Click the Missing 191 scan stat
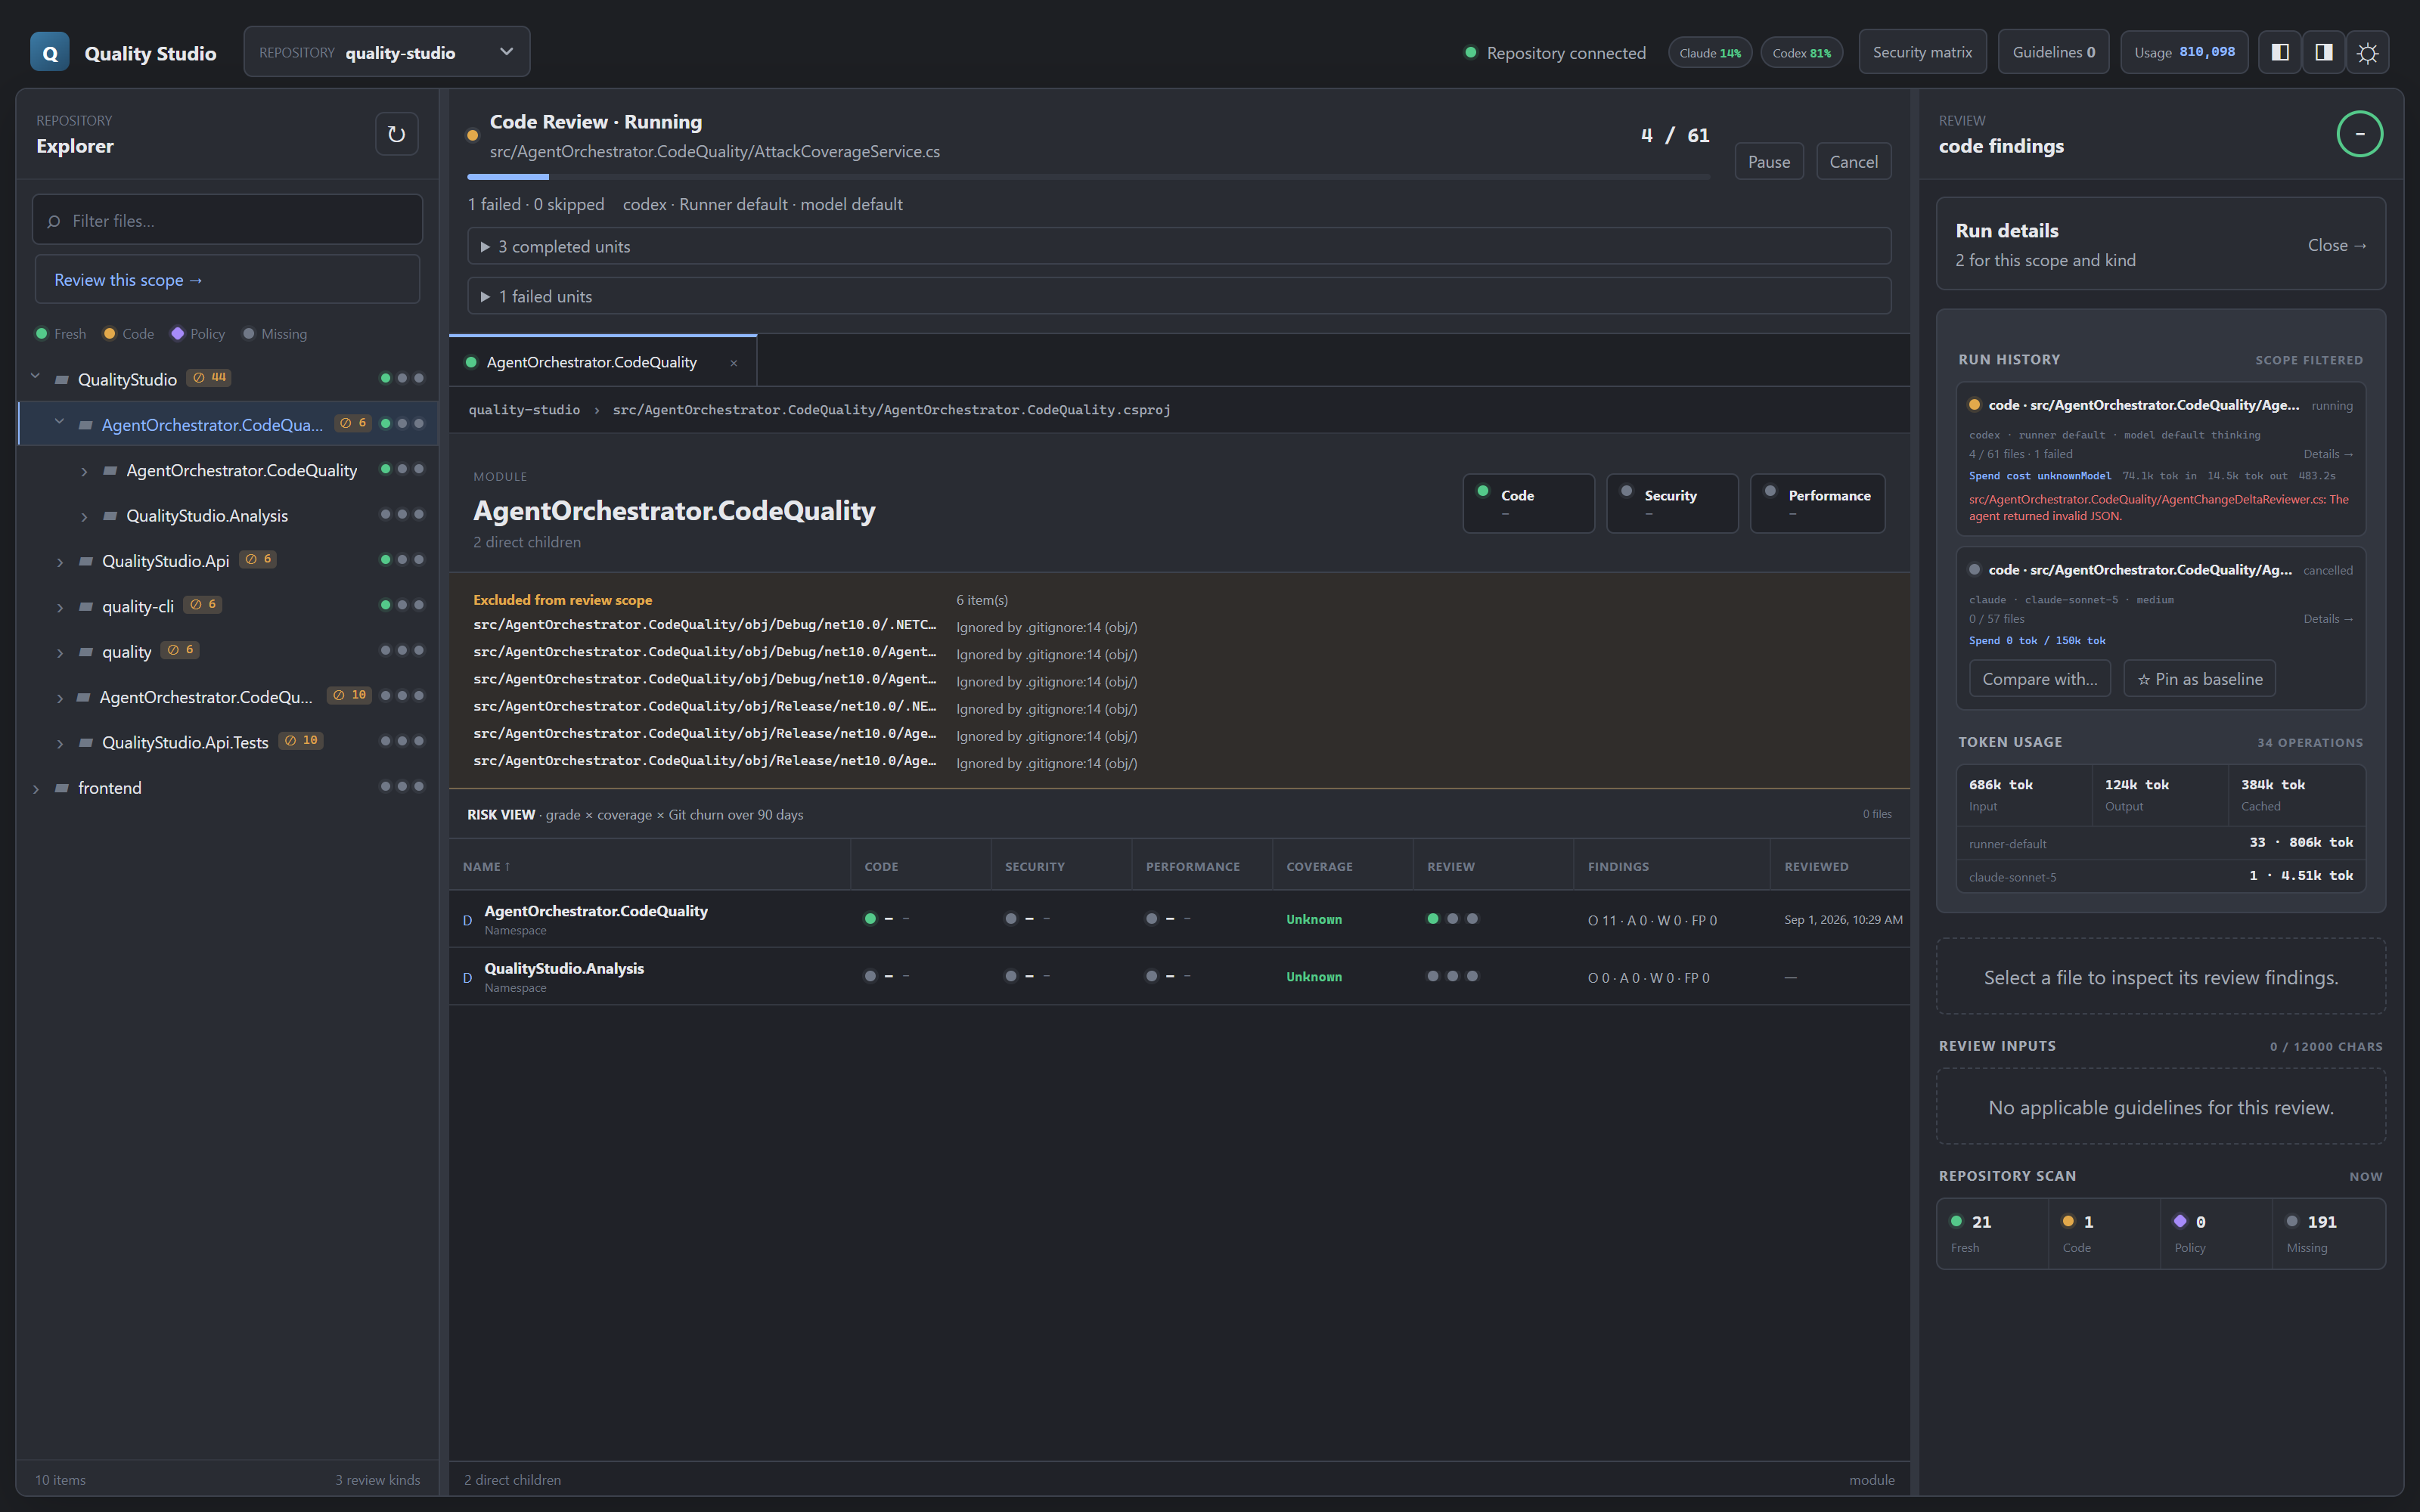Screen dimensions: 2420x1512 point(2328,1234)
